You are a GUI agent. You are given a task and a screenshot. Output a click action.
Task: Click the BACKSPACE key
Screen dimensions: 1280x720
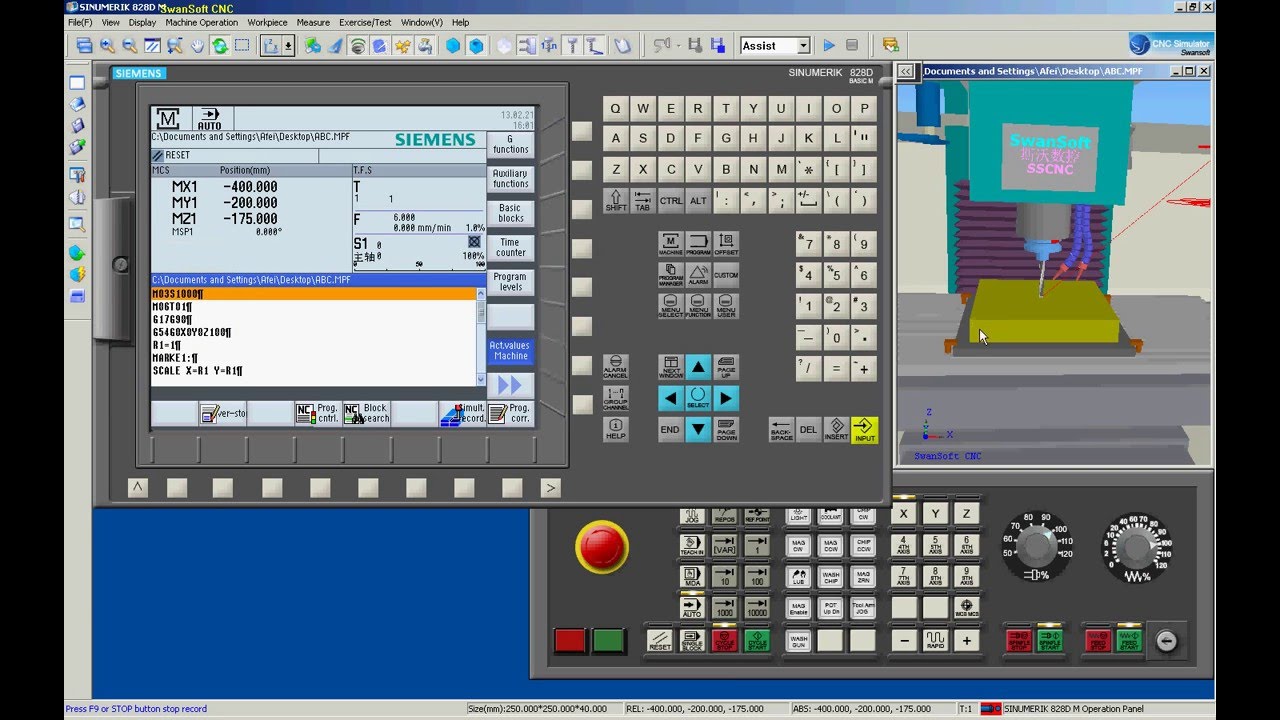point(781,430)
